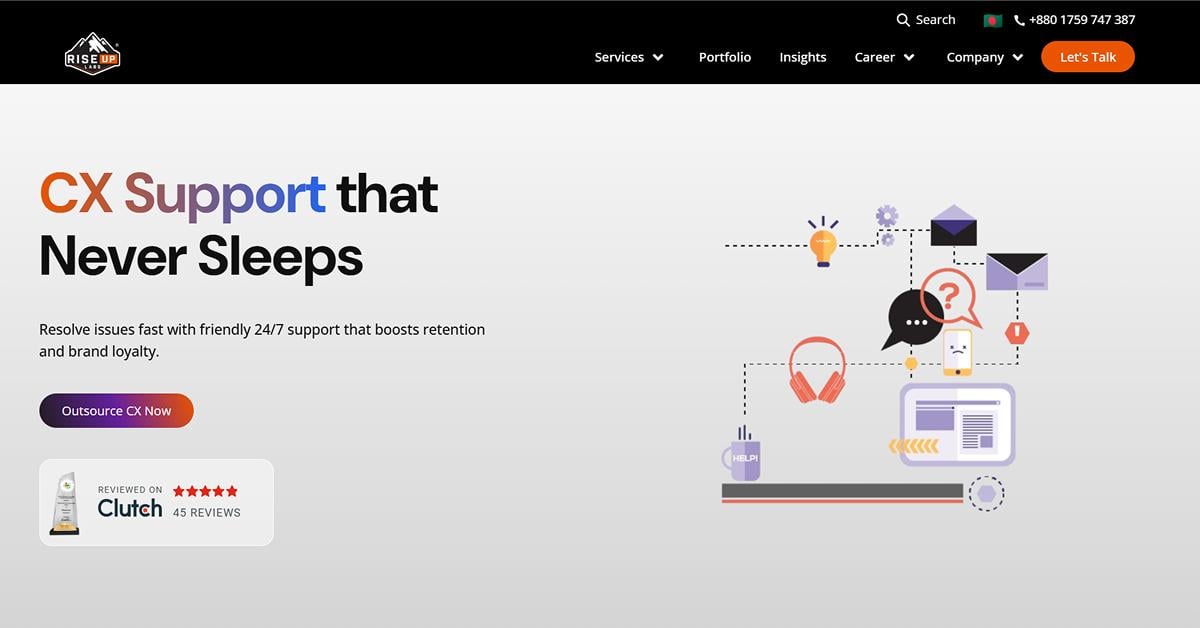Go to the Portfolio page
The image size is (1200, 628).
(725, 57)
